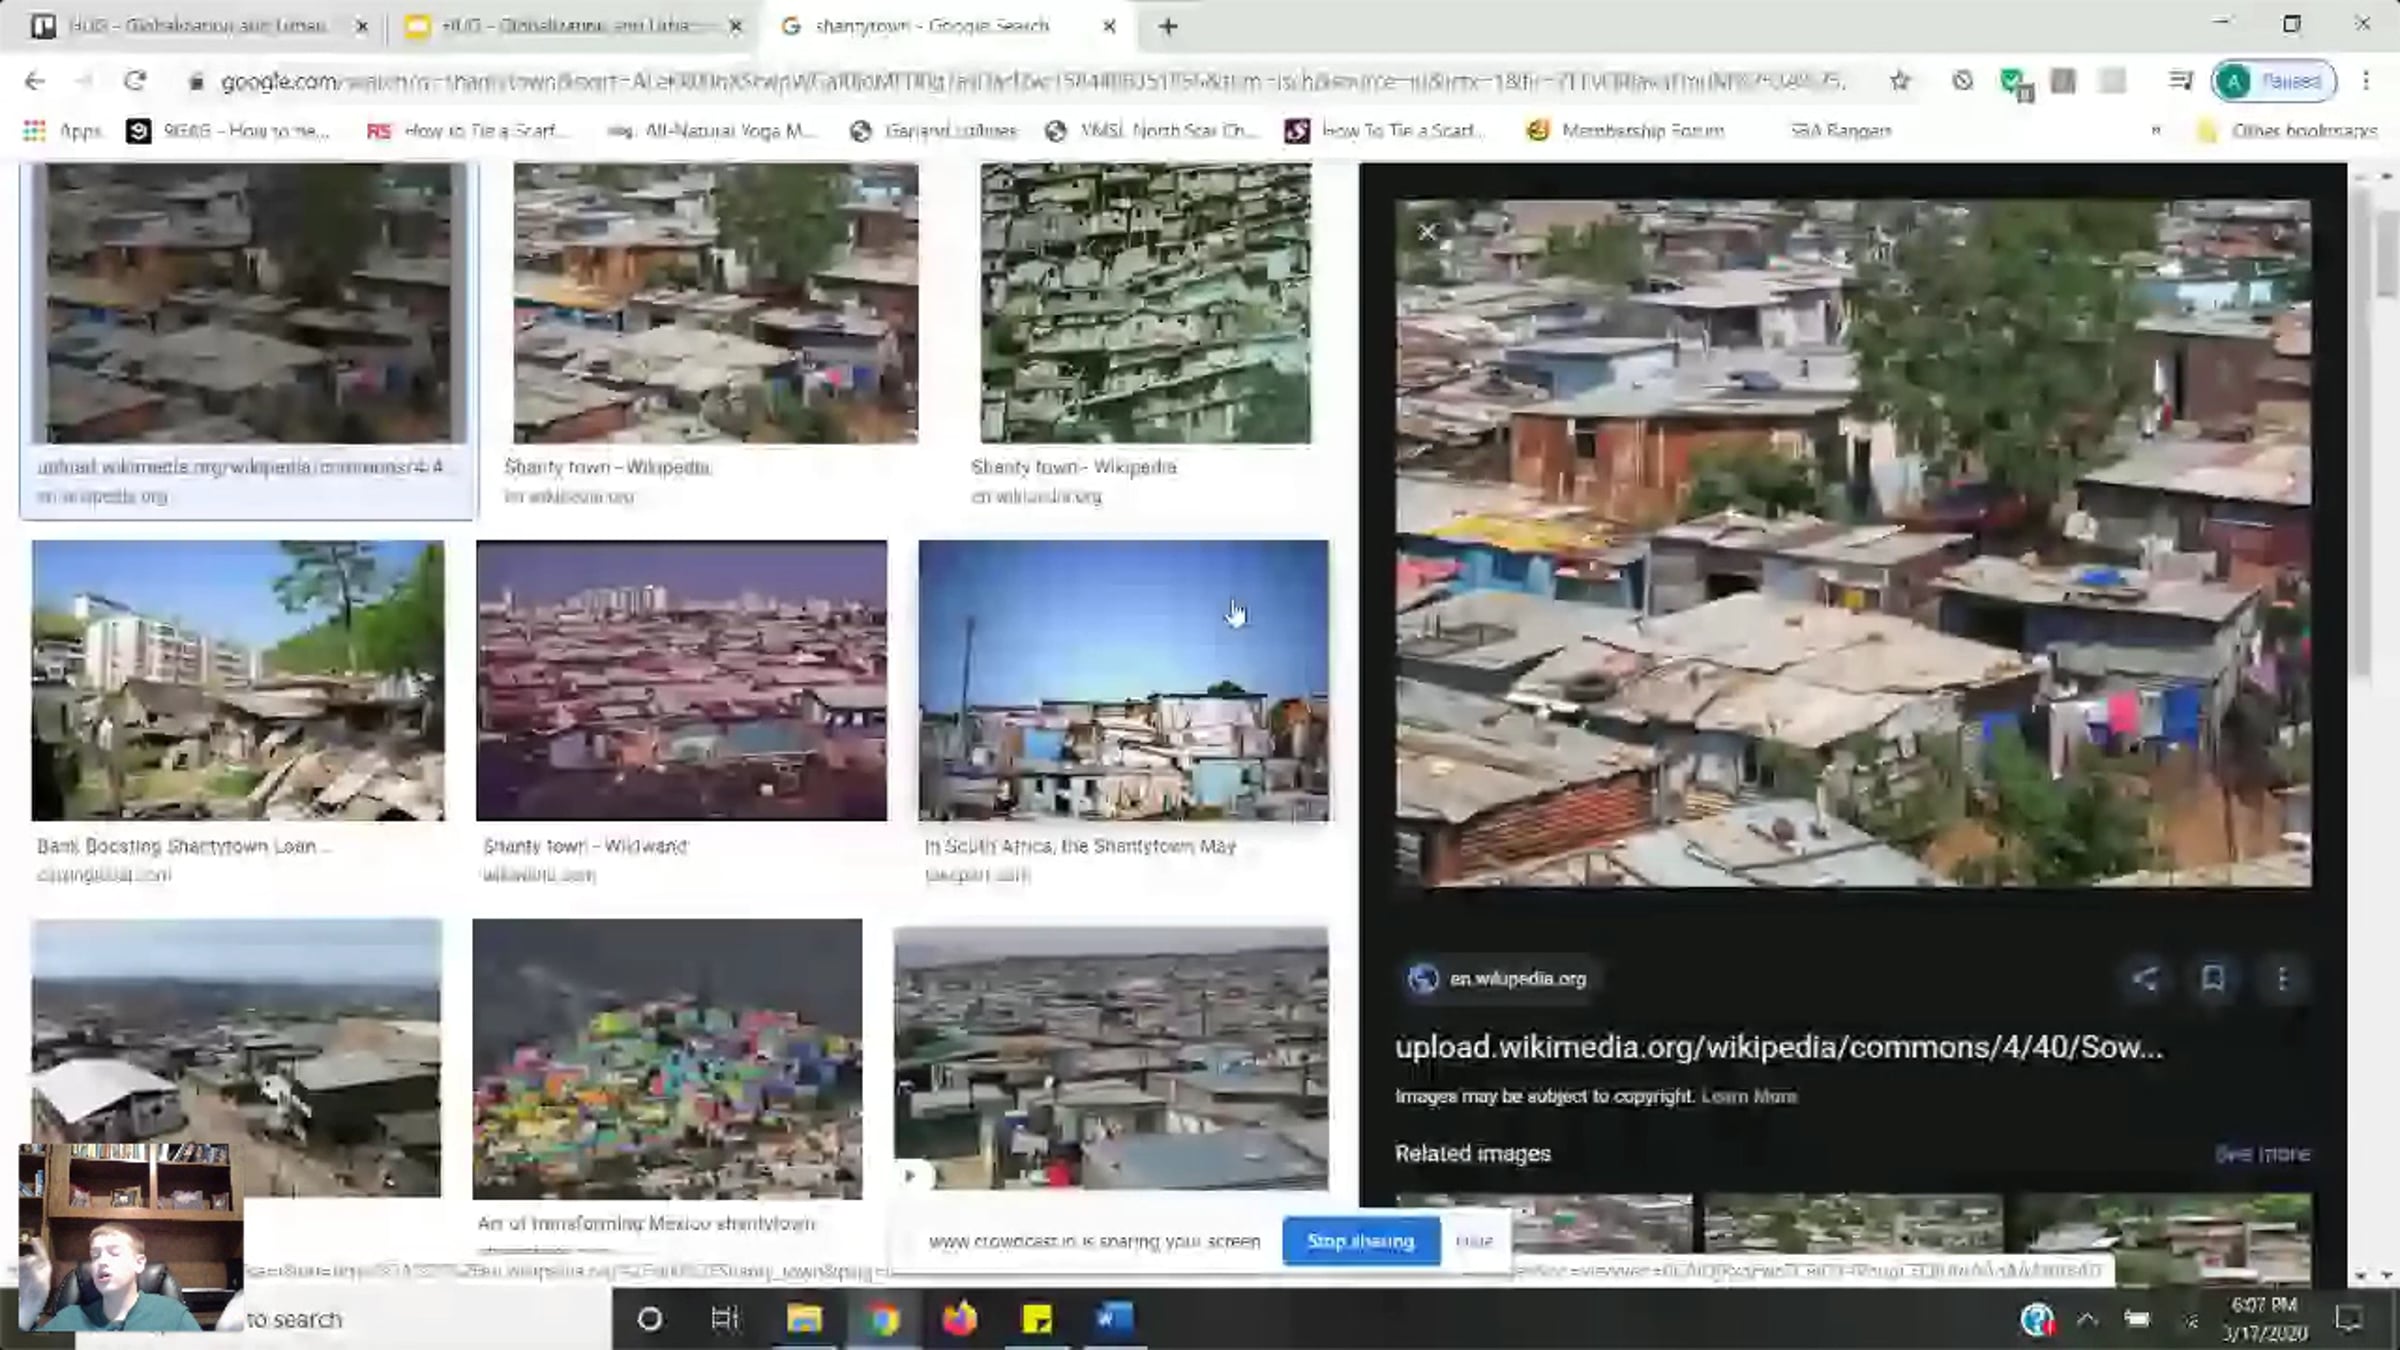
Task: Open Firefox from the taskbar
Action: click(x=959, y=1320)
